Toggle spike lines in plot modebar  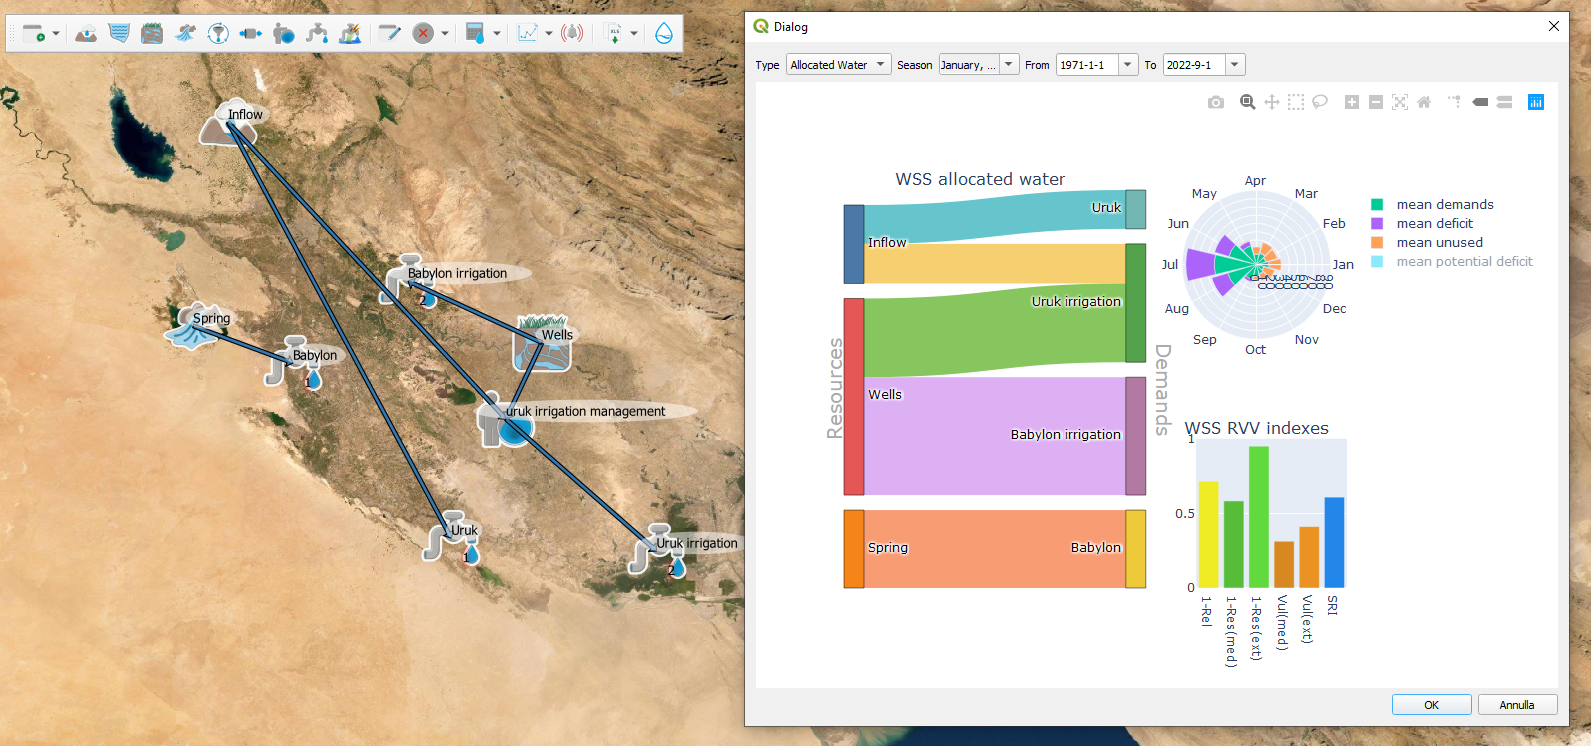tap(1455, 102)
